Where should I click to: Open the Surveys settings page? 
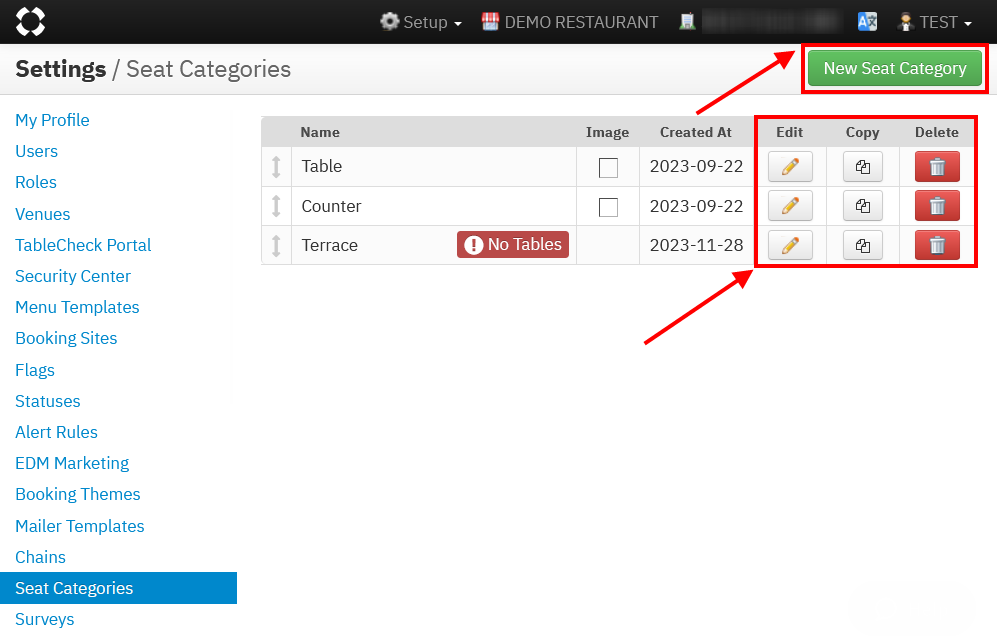(45, 619)
